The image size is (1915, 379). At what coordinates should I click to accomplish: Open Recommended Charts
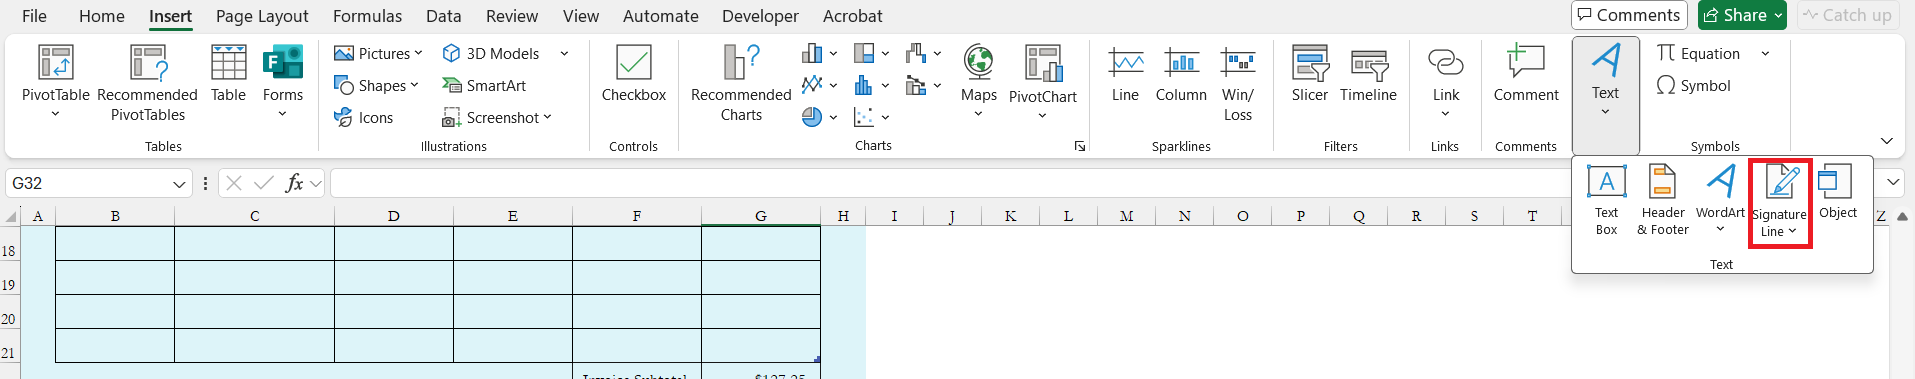pos(741,82)
